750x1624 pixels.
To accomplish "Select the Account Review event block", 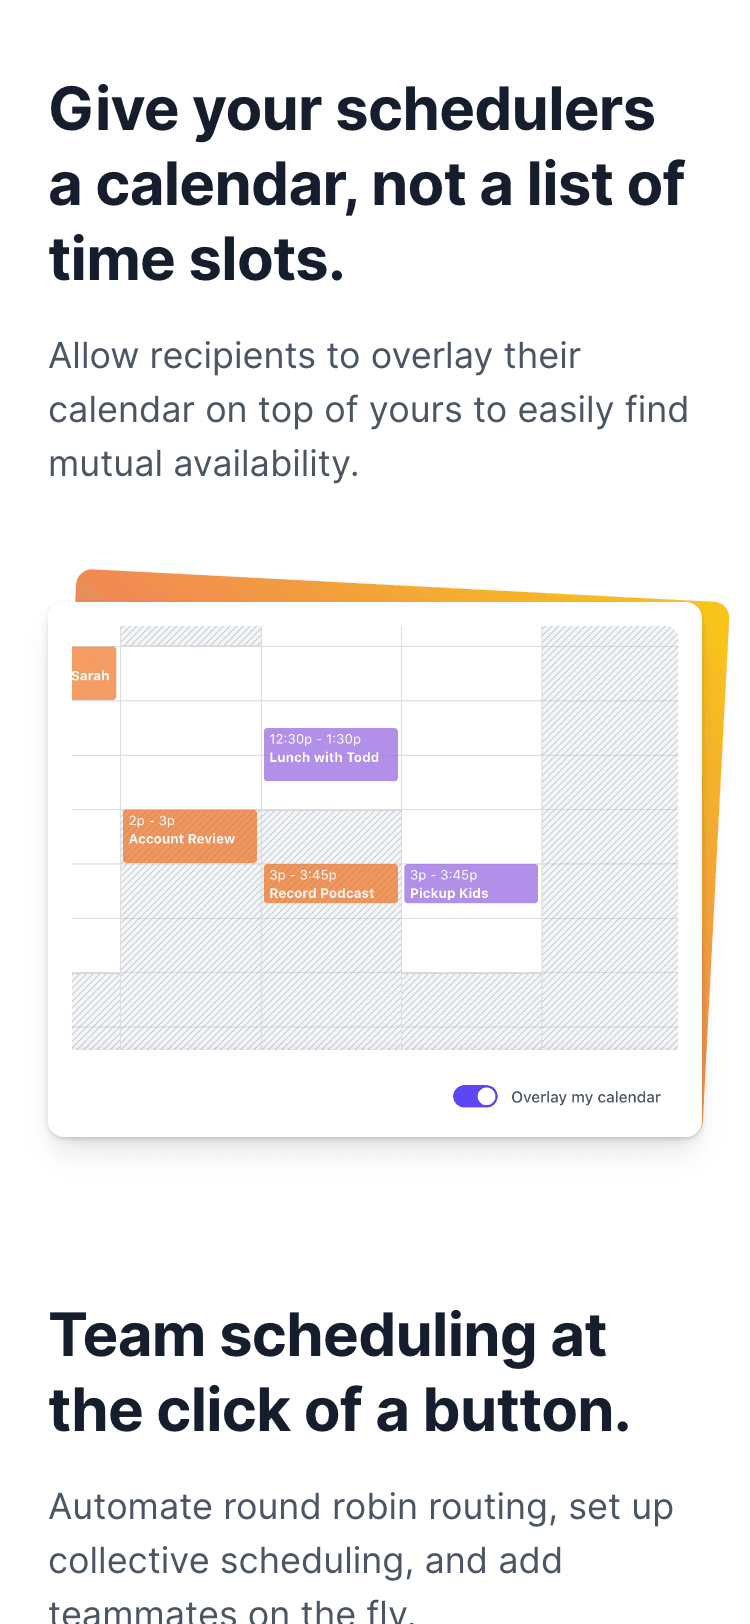I will click(189, 836).
